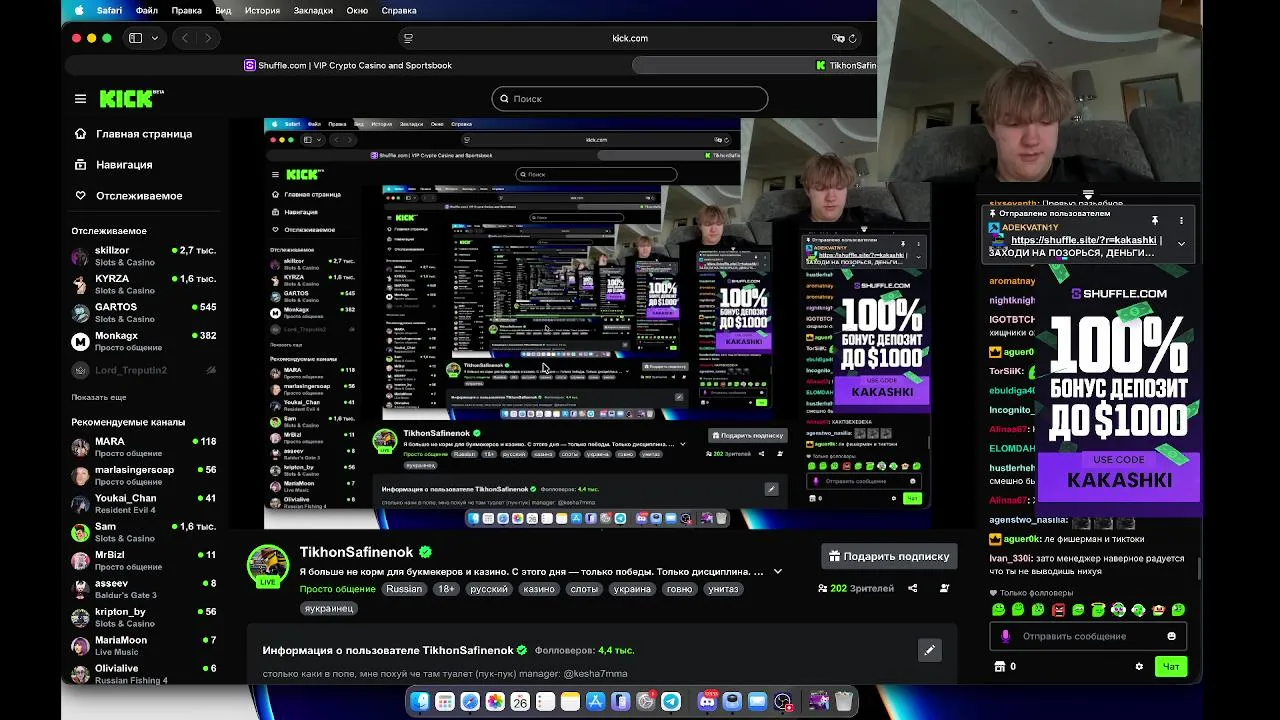The height and width of the screenshot is (720, 1280).
Task: Open Отслеживаемое in sidebar
Action: [x=128, y=196]
